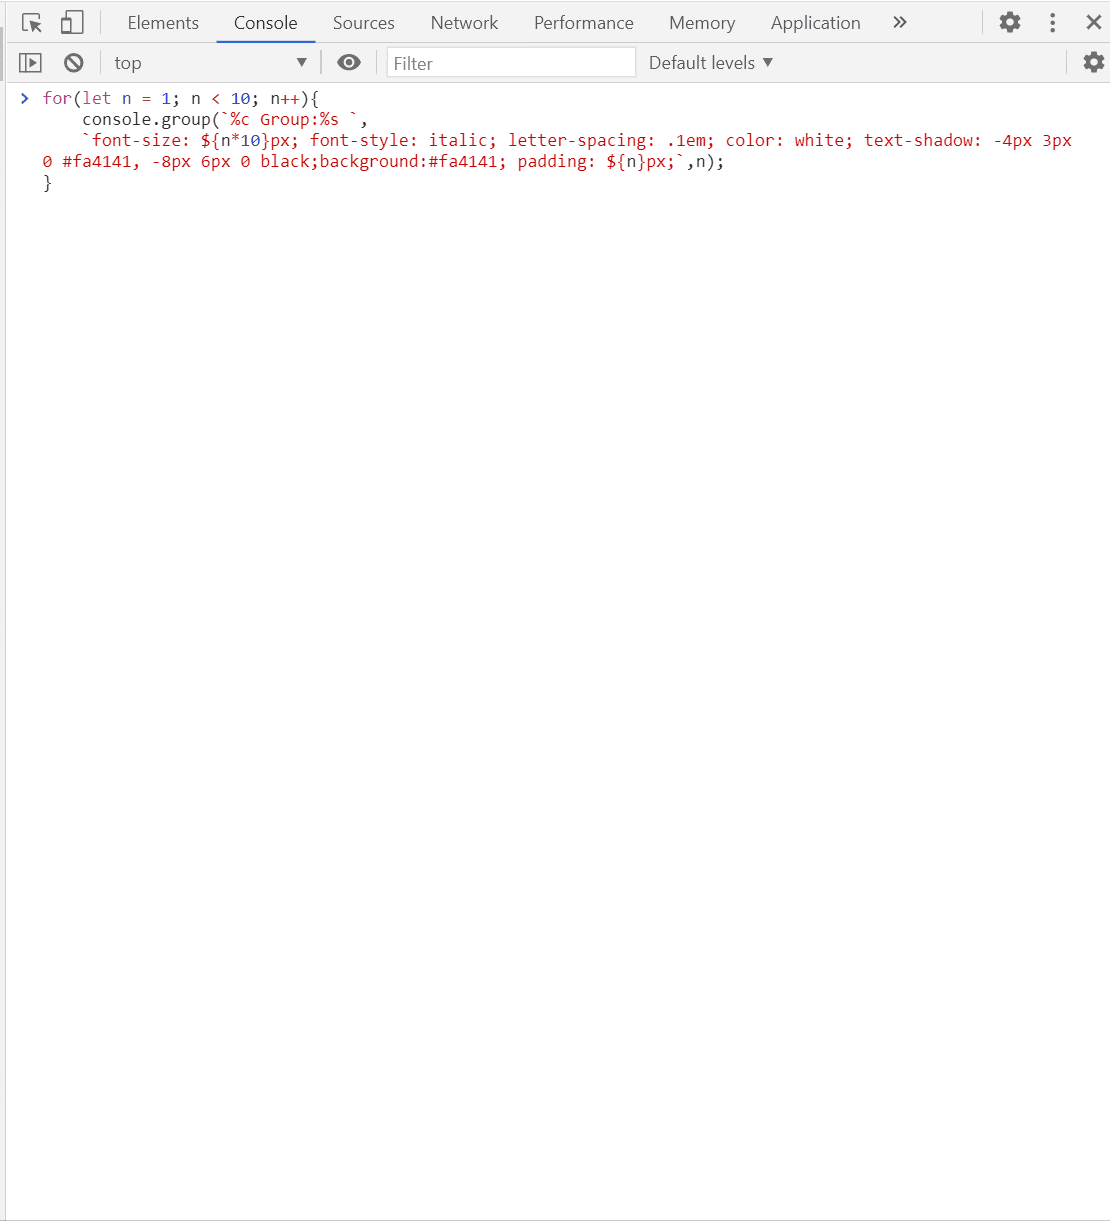1110x1221 pixels.
Task: Switch to the Elements panel
Action: point(163,22)
